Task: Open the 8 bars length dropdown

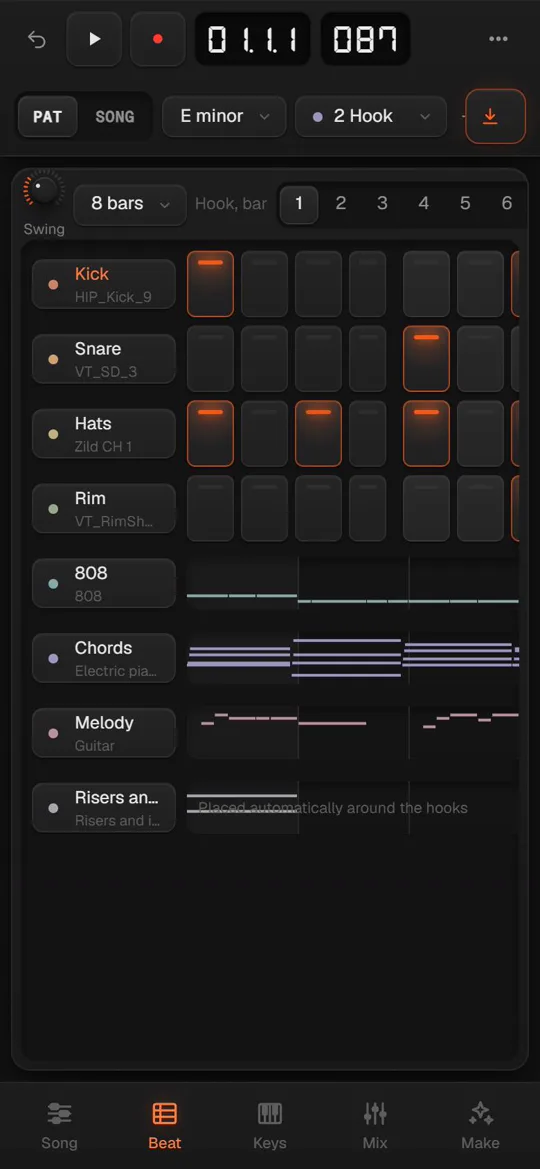Action: (x=130, y=204)
